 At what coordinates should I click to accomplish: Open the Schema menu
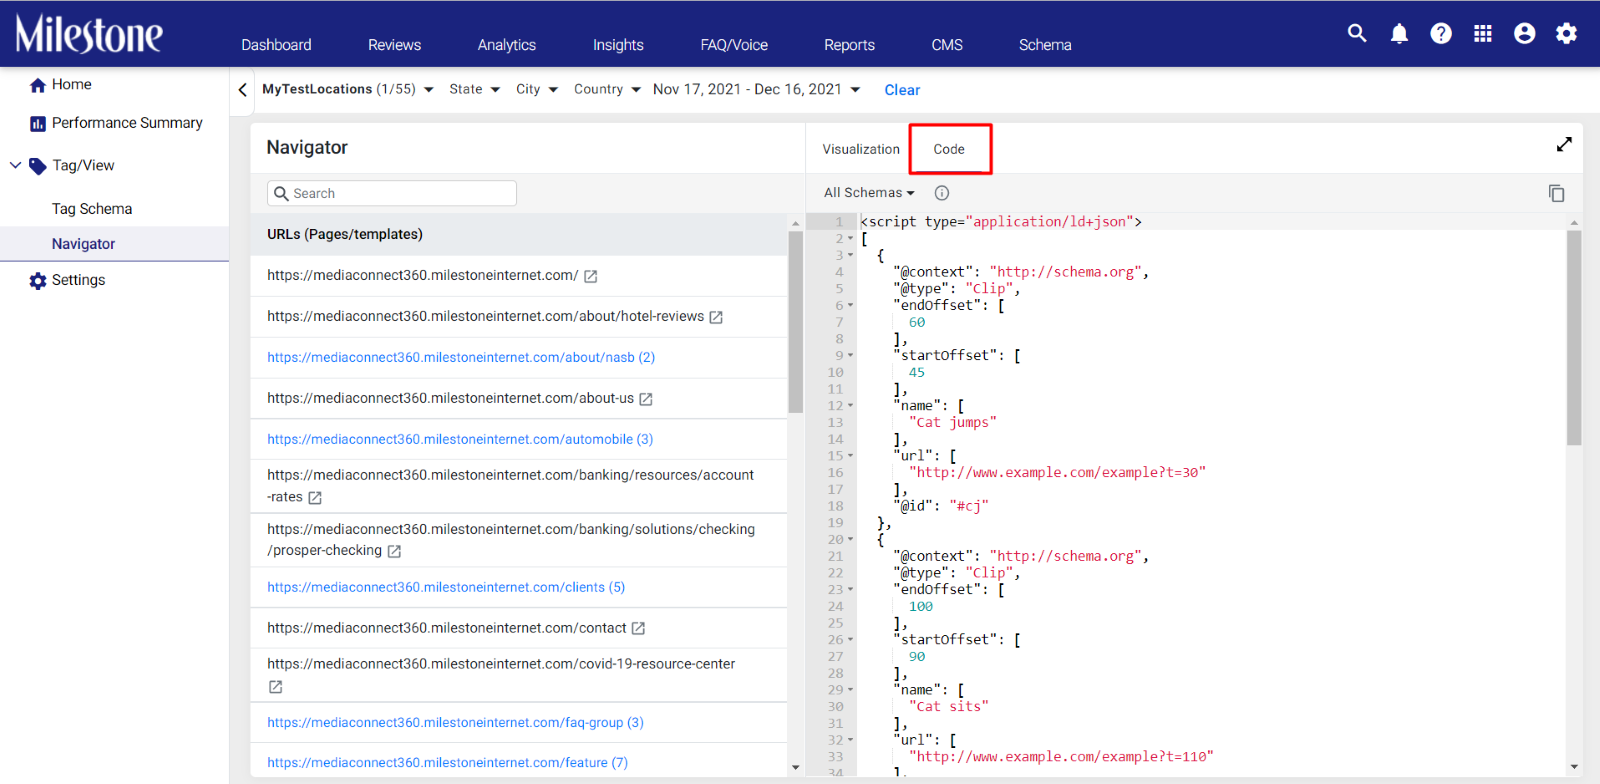(x=1045, y=45)
